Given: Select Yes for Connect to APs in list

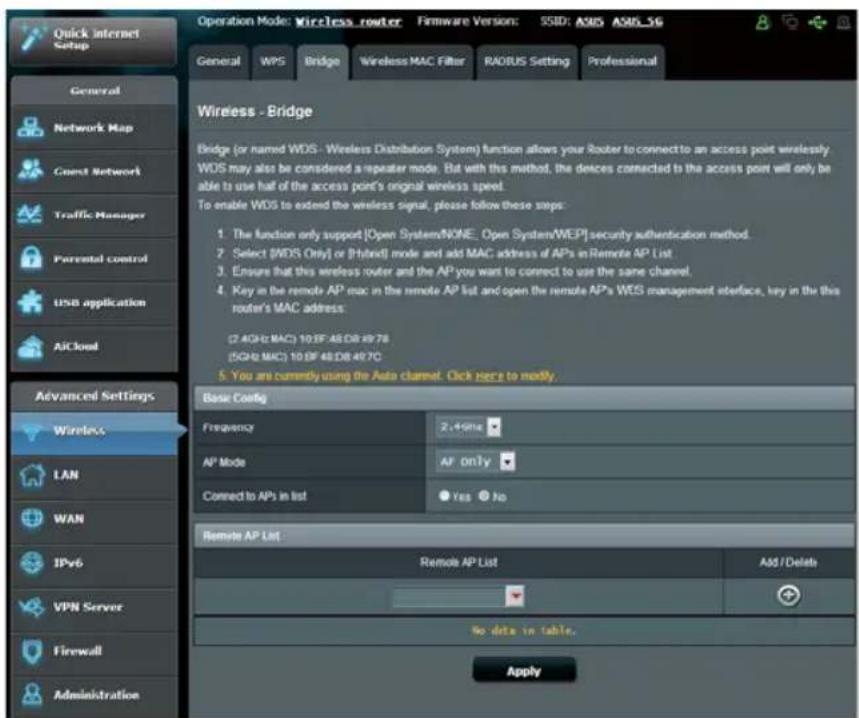Looking at the screenshot, I should pyautogui.click(x=444, y=496).
